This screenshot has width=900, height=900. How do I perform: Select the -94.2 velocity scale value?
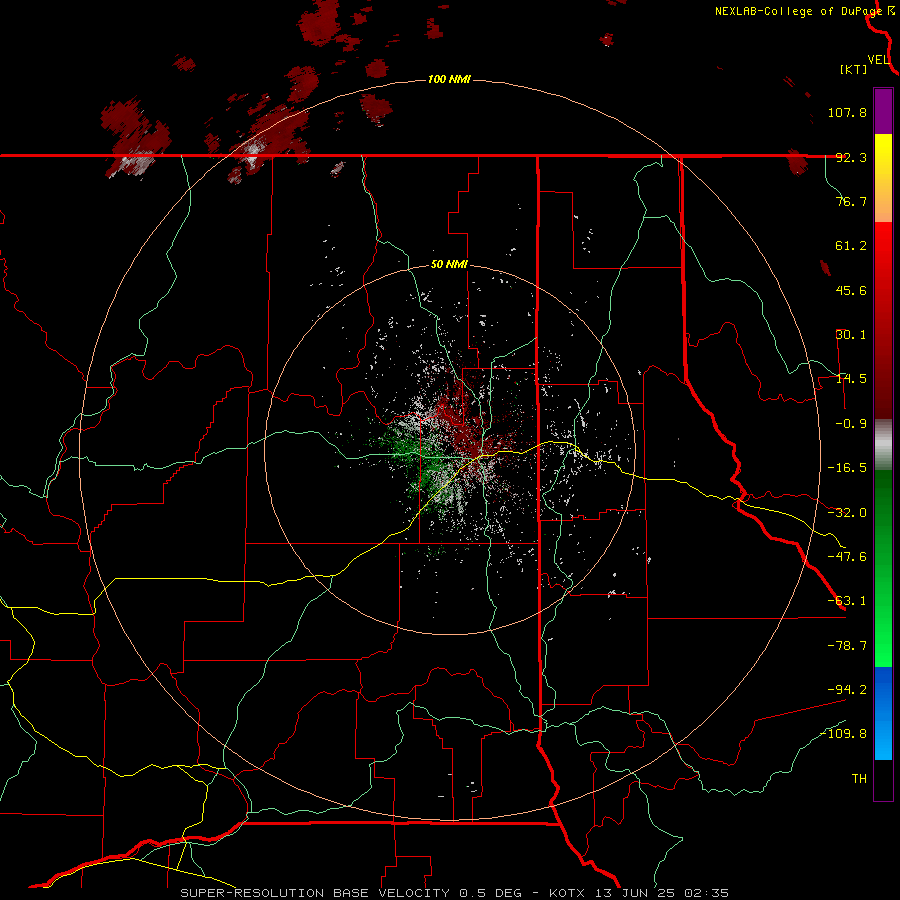click(847, 689)
